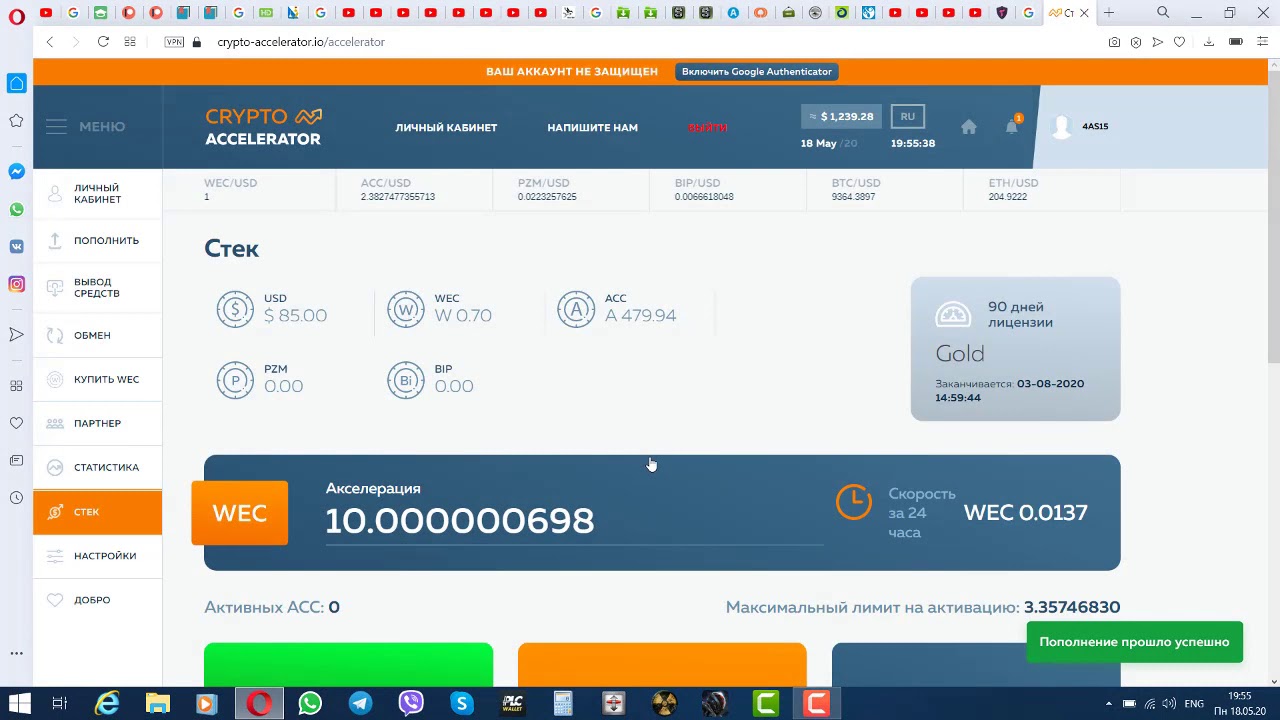
Task: Open ЛИЧНЫЙ КАБИНЕТ in sidebar
Action: point(97,194)
